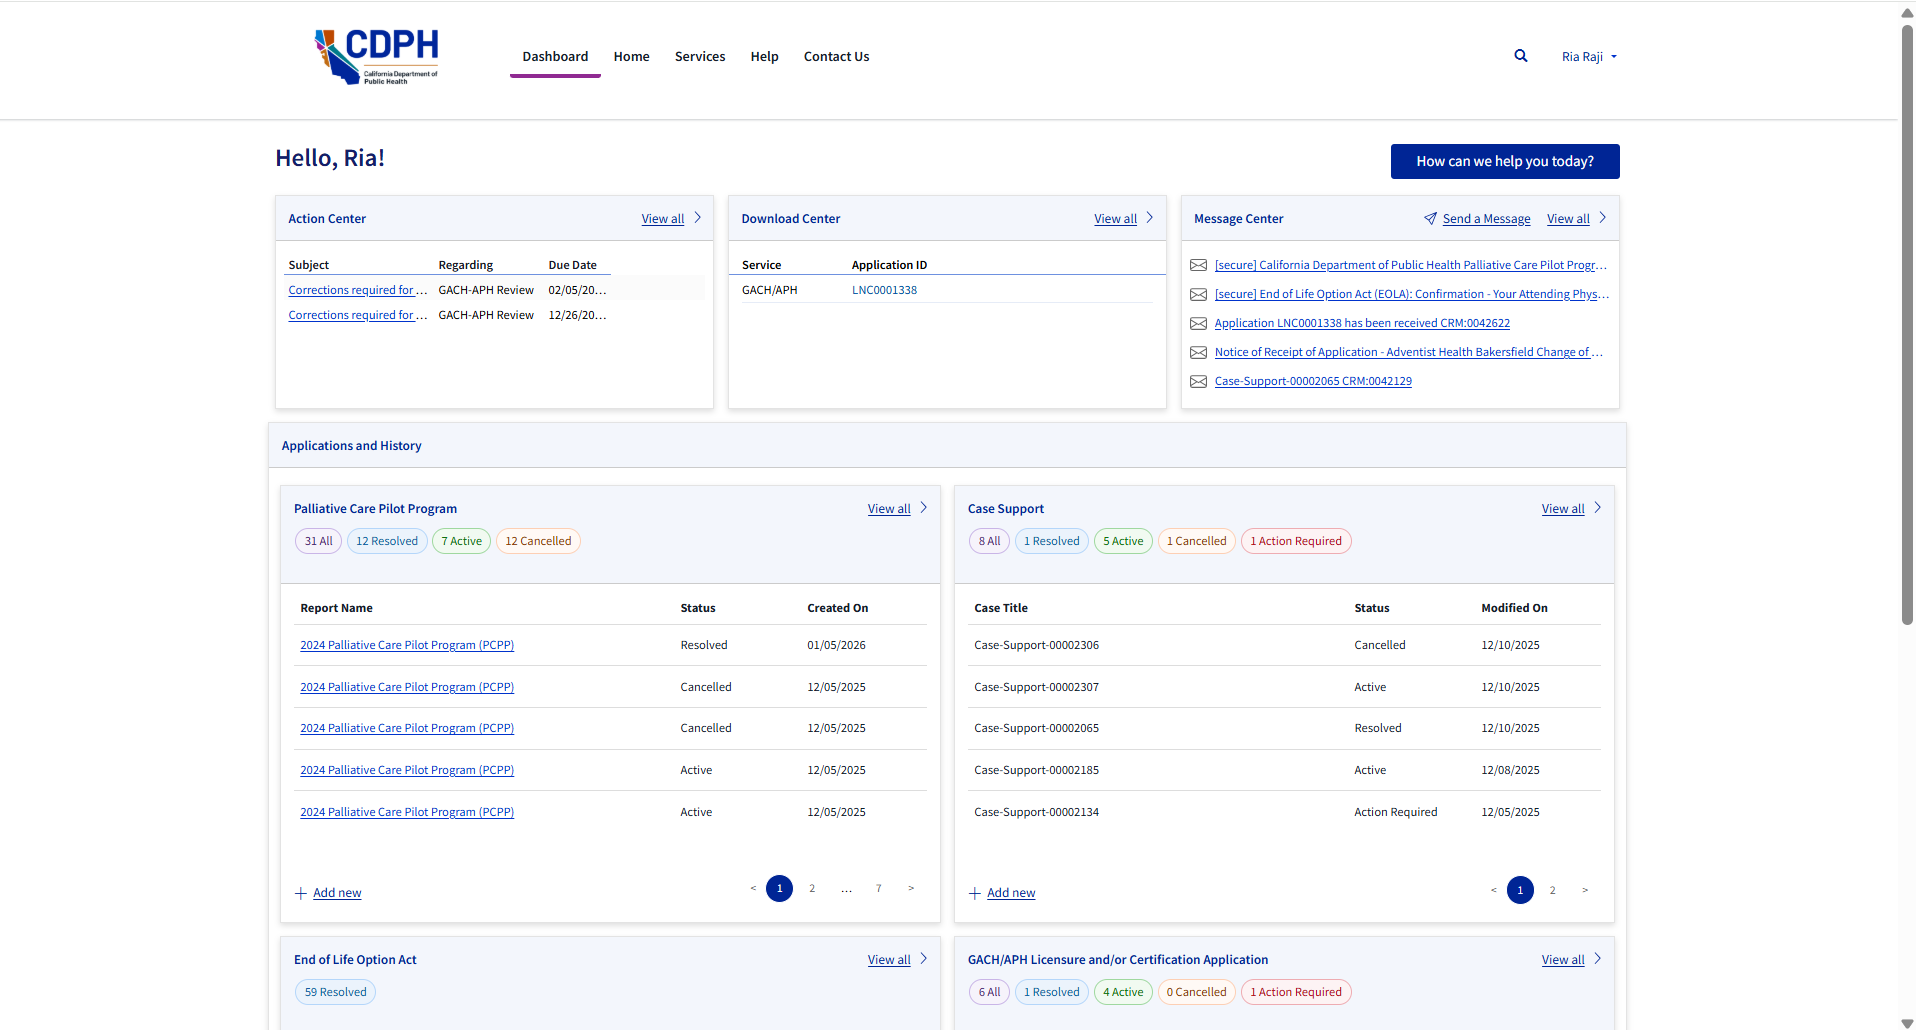The image size is (1916, 1030).
Task: Click the paper plane Send a Message icon
Action: 1430,218
